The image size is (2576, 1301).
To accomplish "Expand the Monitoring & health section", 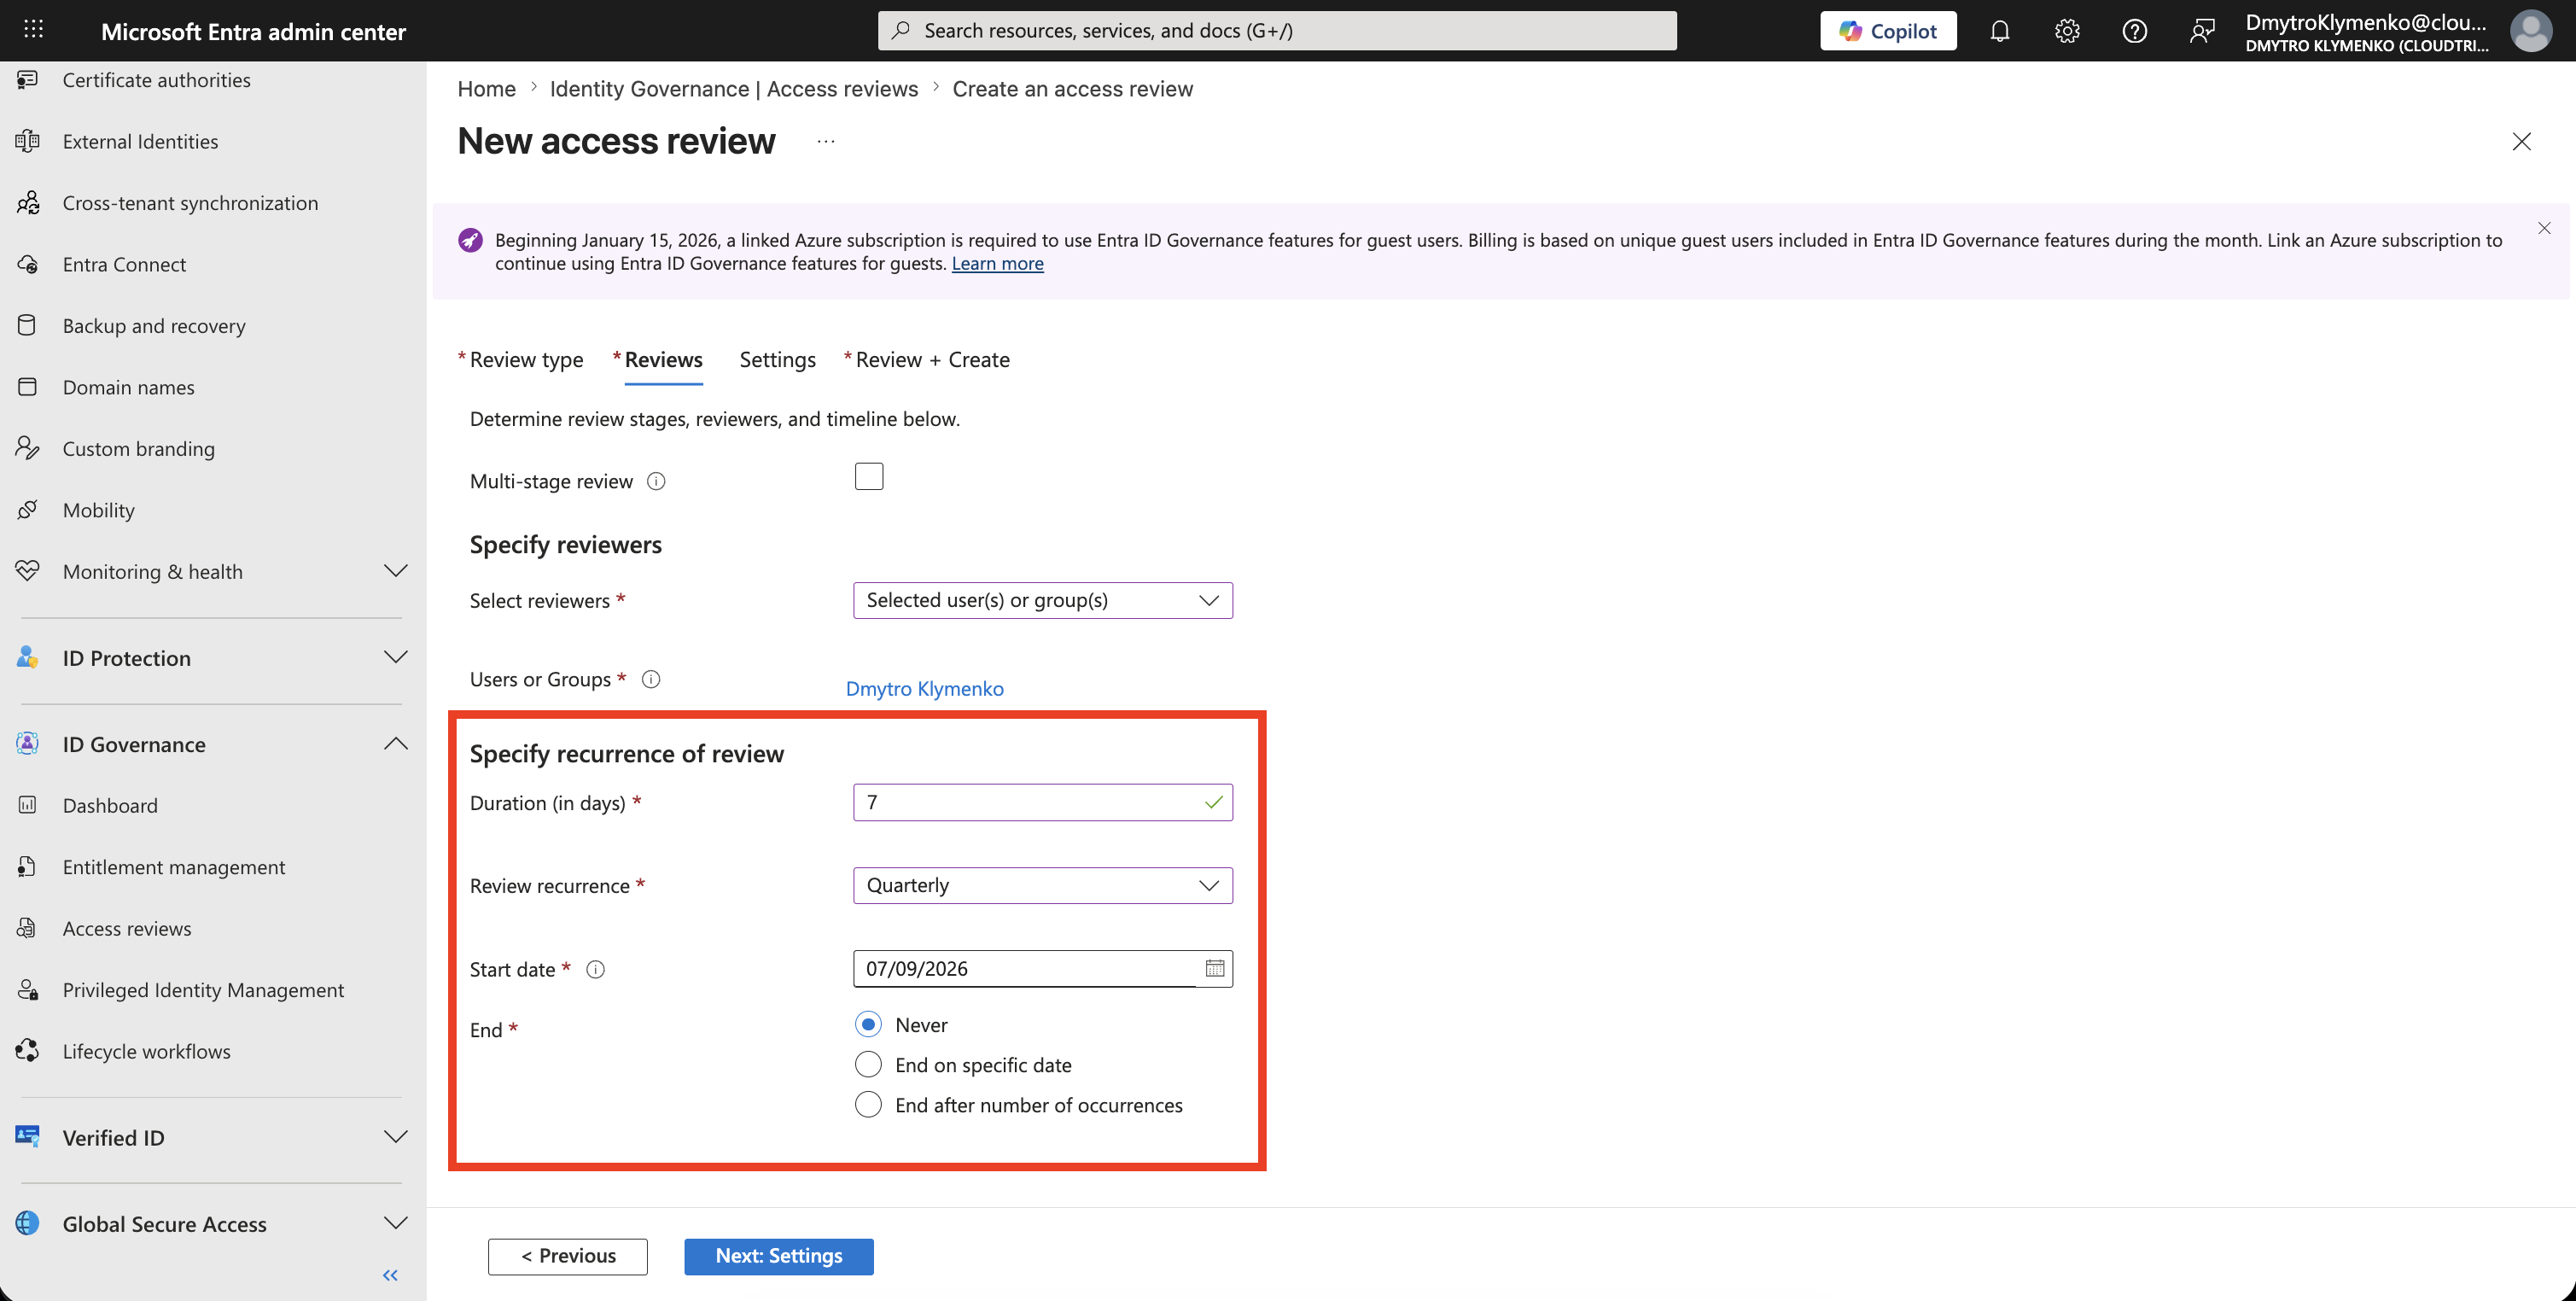I will click(x=395, y=571).
